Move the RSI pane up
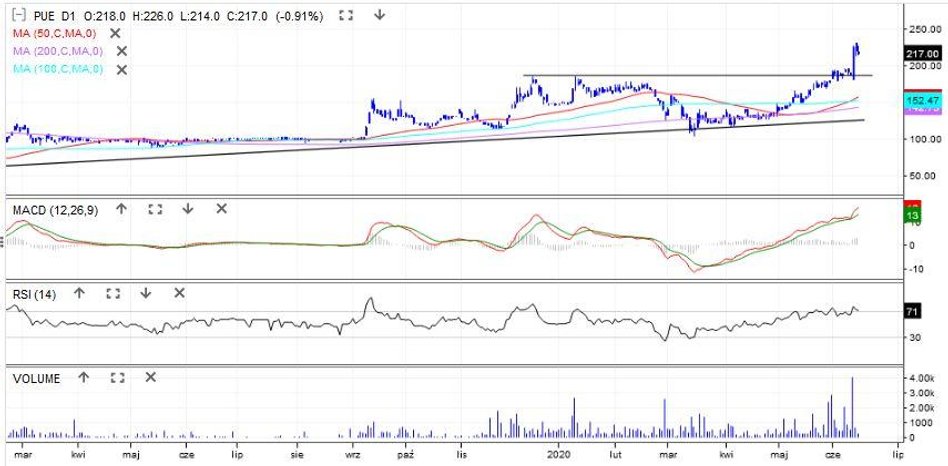 79,293
